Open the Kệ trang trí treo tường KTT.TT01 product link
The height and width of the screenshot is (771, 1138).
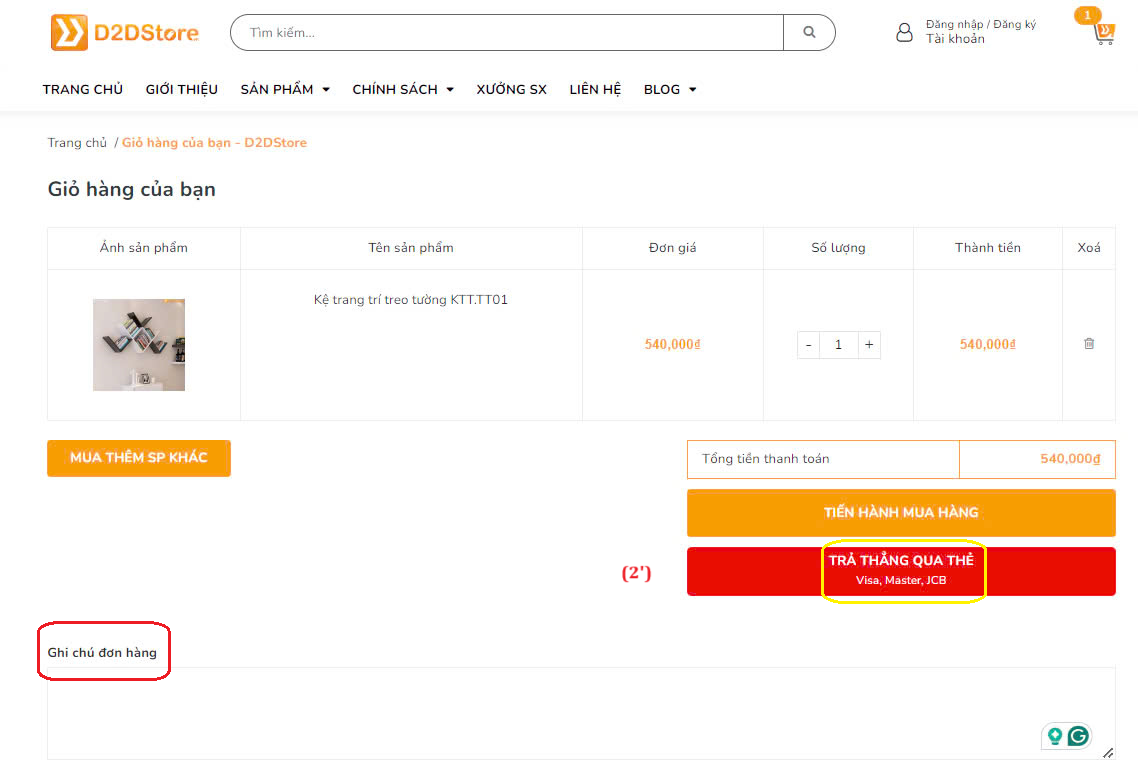(411, 299)
